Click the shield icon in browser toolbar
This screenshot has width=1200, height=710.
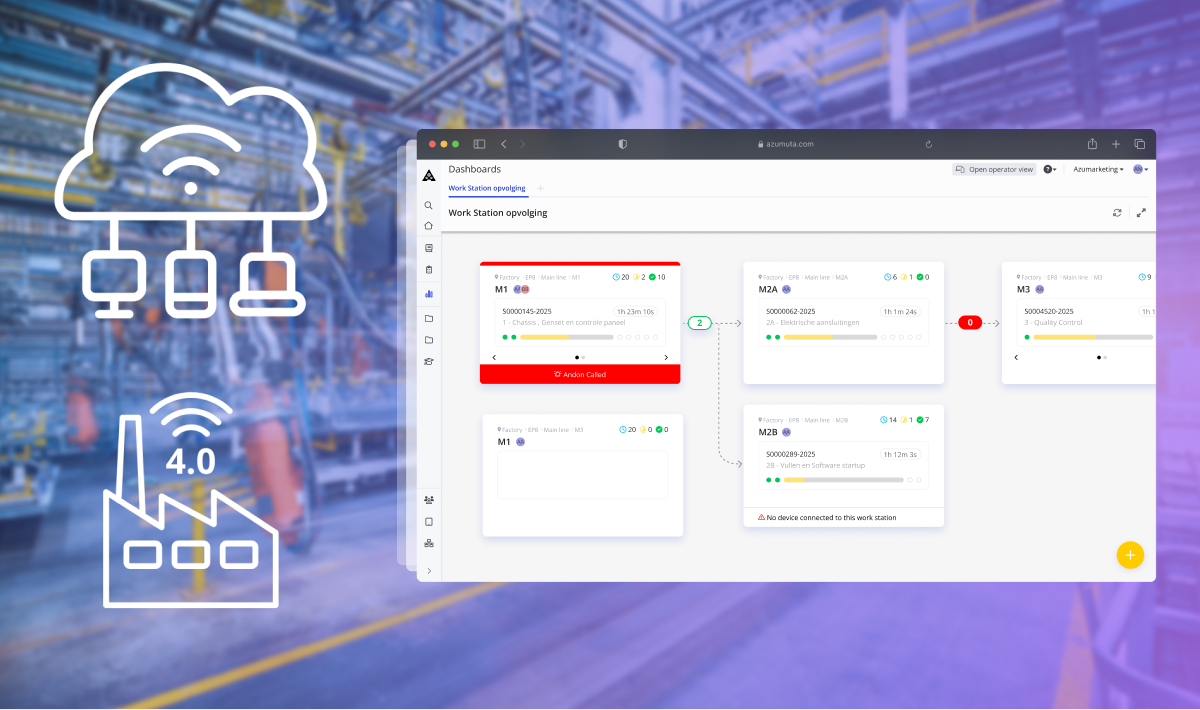click(x=622, y=144)
